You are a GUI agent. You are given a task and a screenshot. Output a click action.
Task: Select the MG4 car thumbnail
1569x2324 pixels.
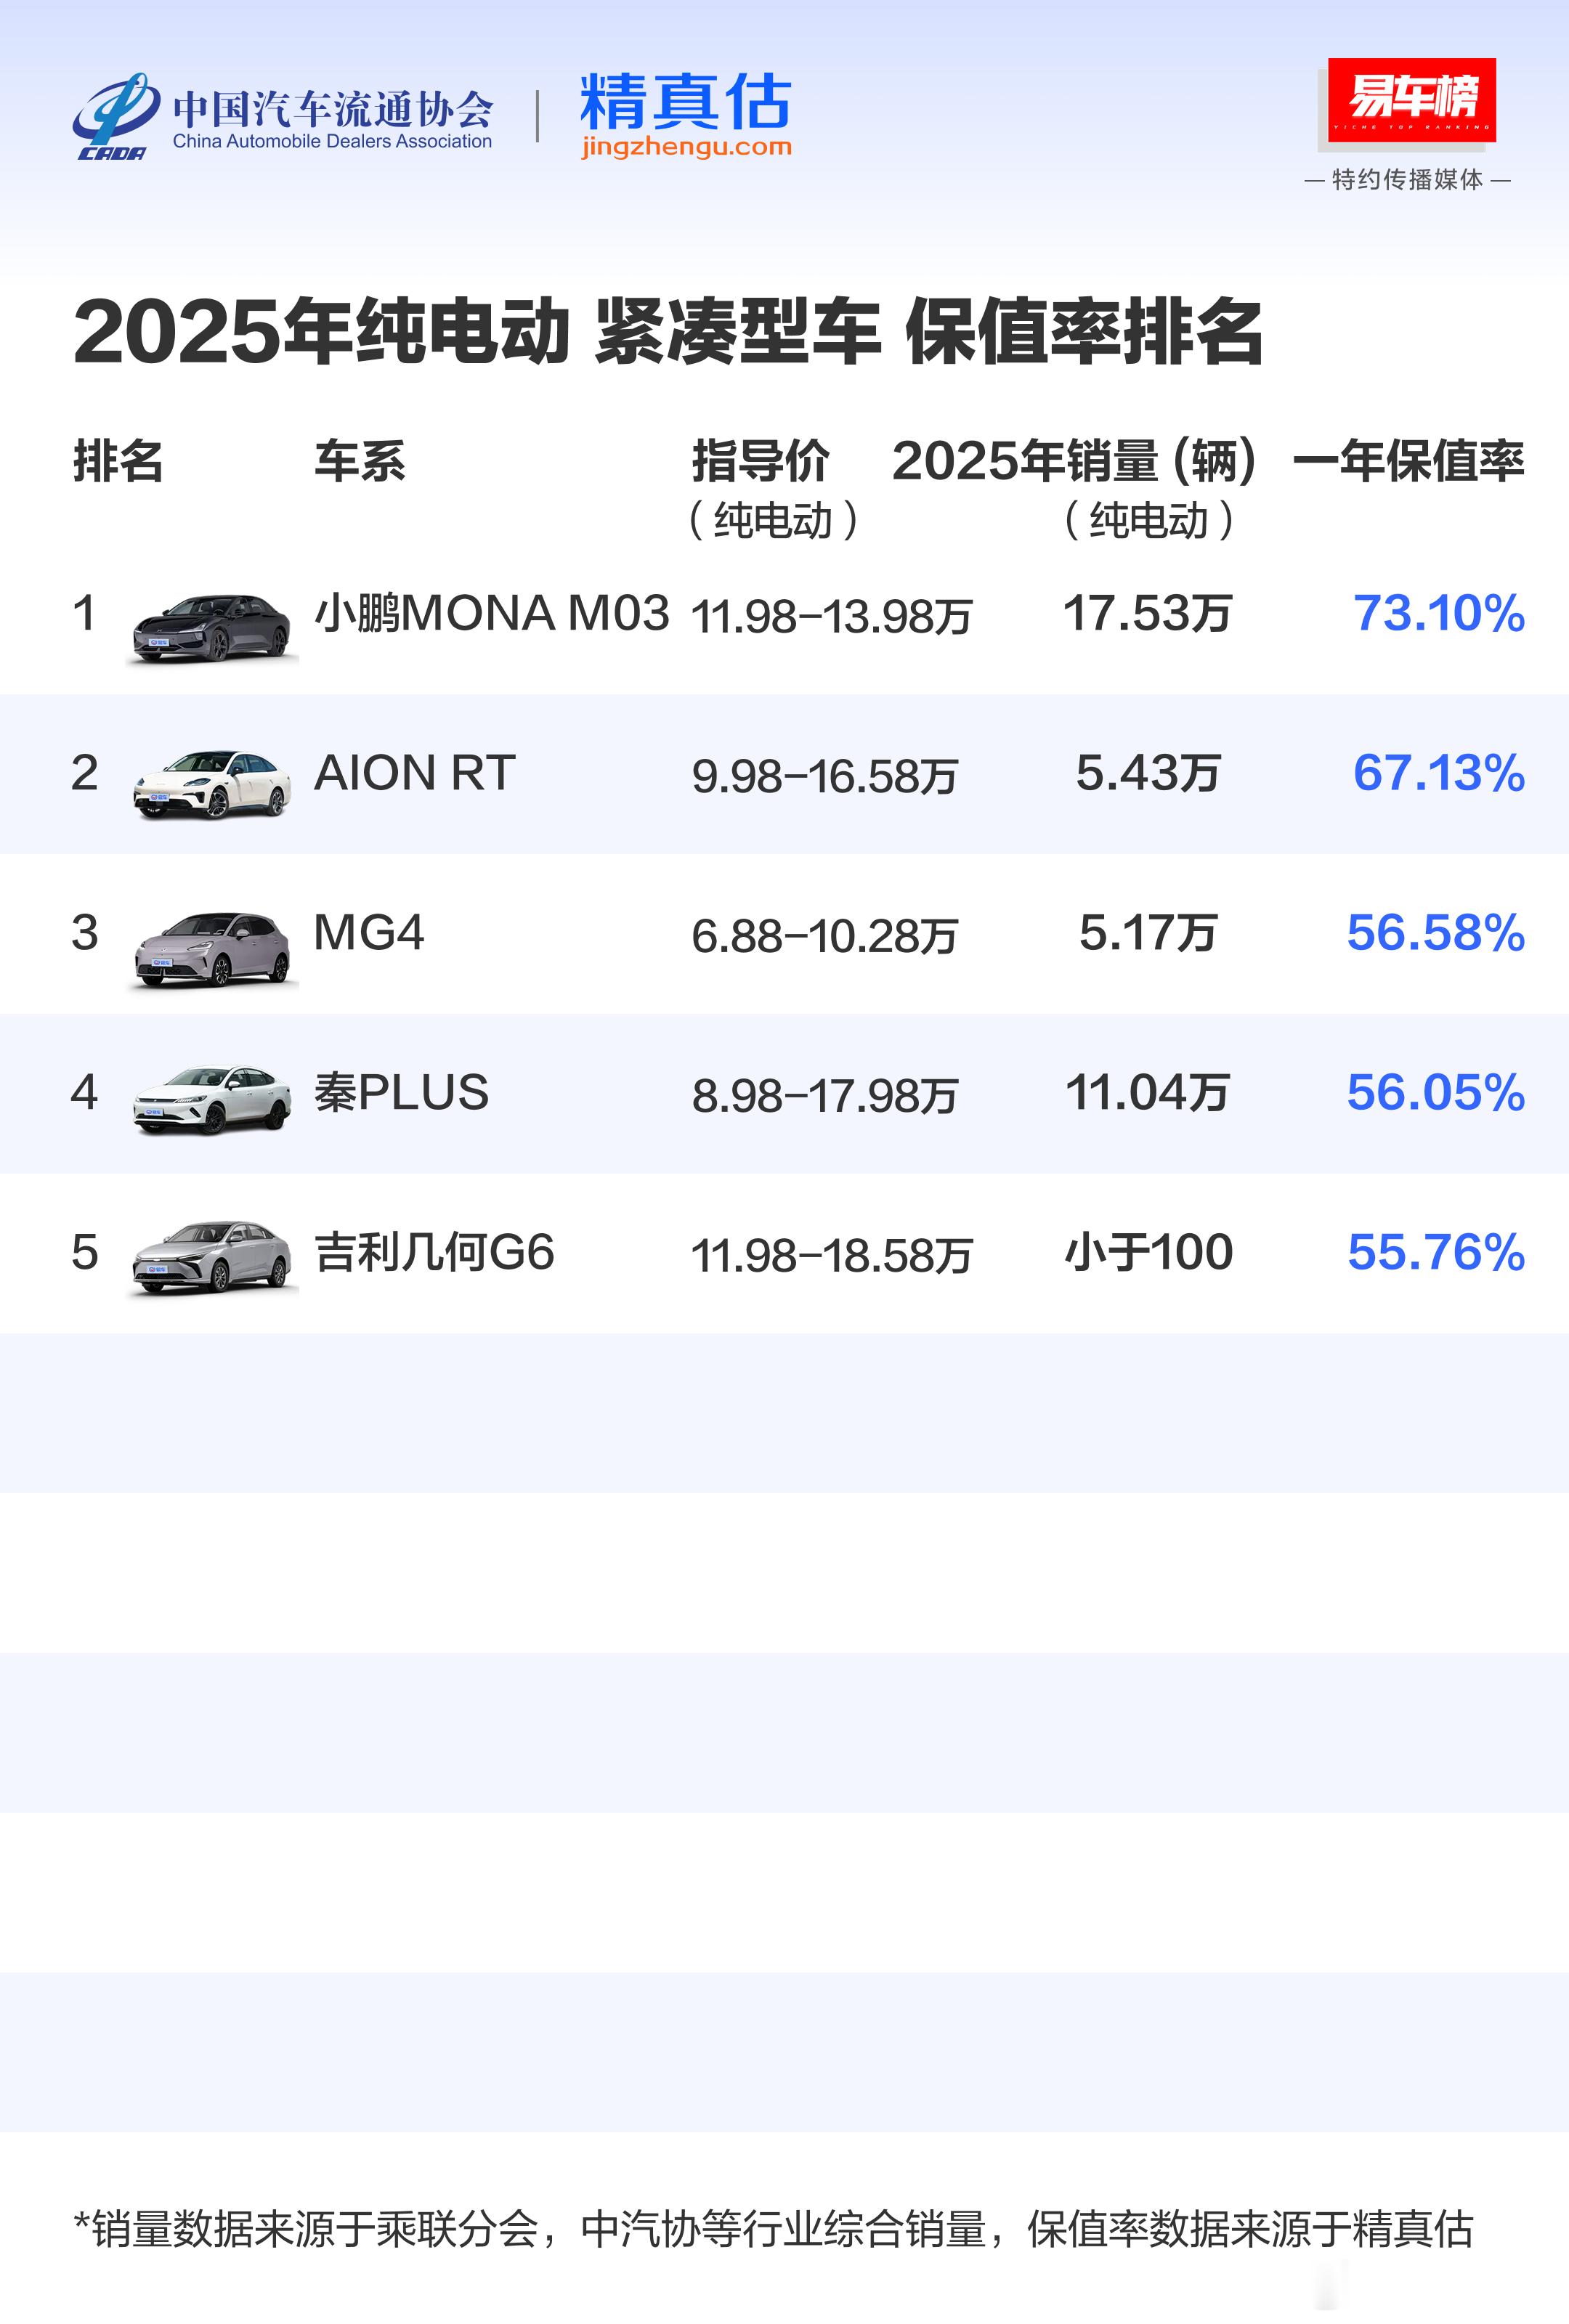click(212, 946)
